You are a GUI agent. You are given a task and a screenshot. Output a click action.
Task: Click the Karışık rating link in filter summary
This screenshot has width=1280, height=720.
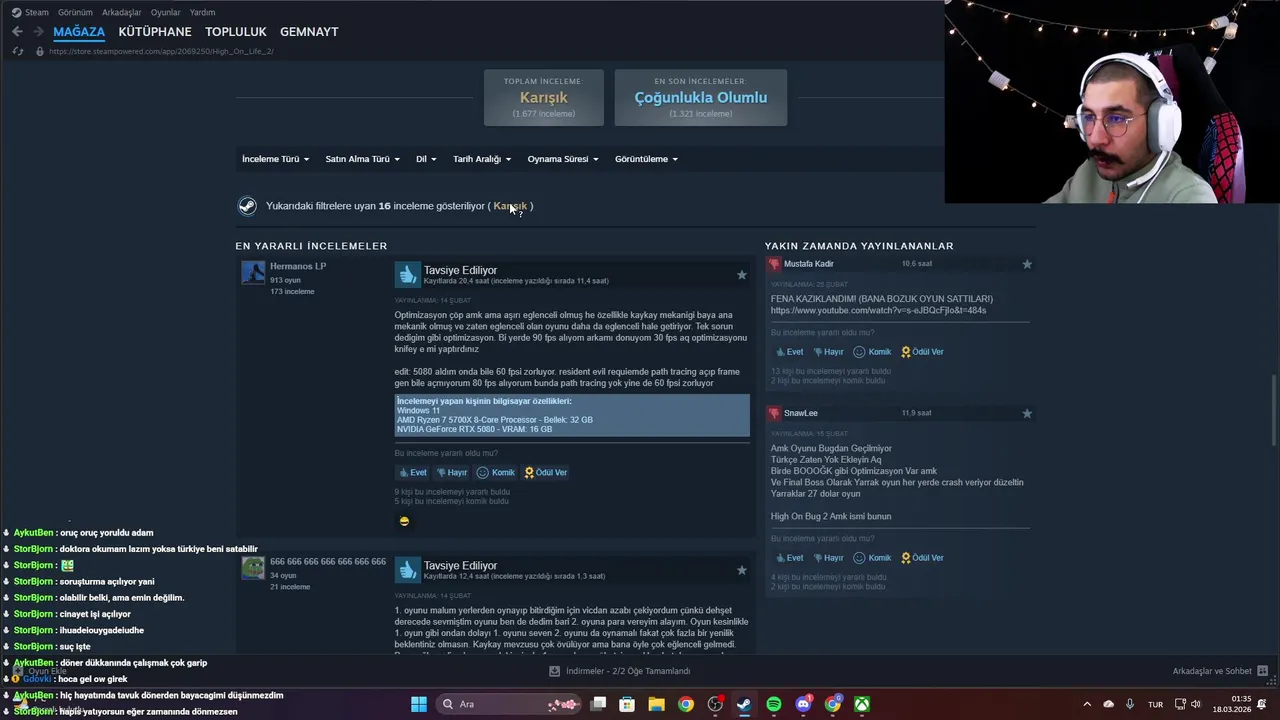tap(510, 206)
